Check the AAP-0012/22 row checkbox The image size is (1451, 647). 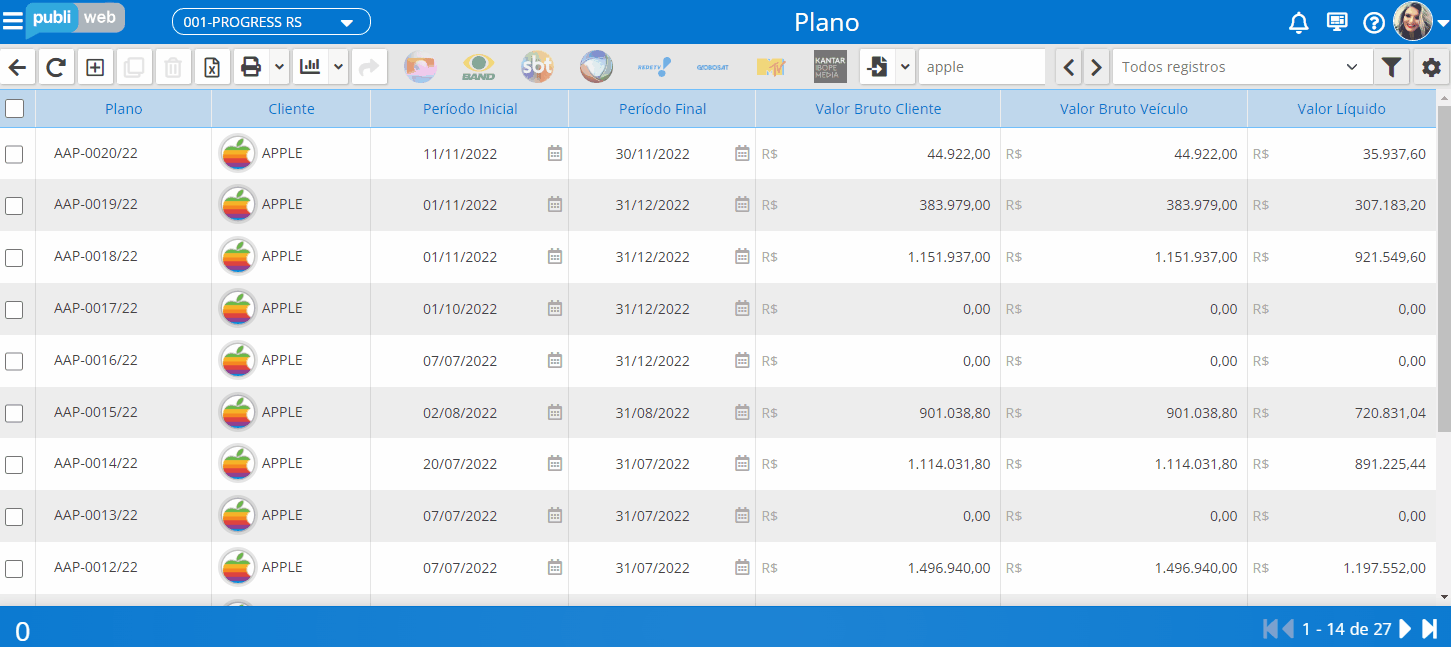(14, 569)
